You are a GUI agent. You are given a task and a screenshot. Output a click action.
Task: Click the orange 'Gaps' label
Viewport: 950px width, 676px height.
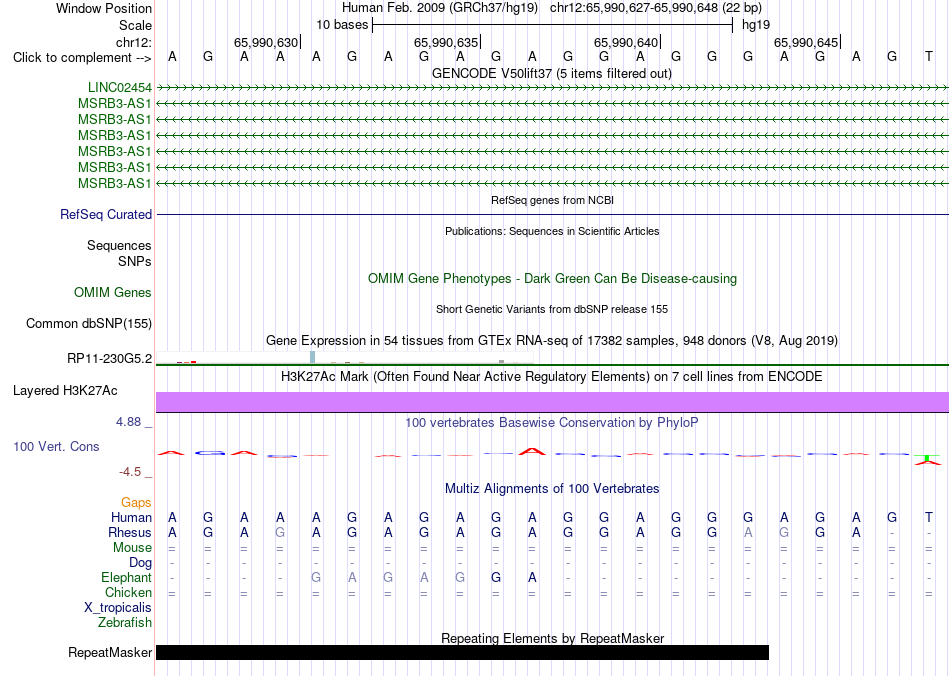click(x=136, y=502)
